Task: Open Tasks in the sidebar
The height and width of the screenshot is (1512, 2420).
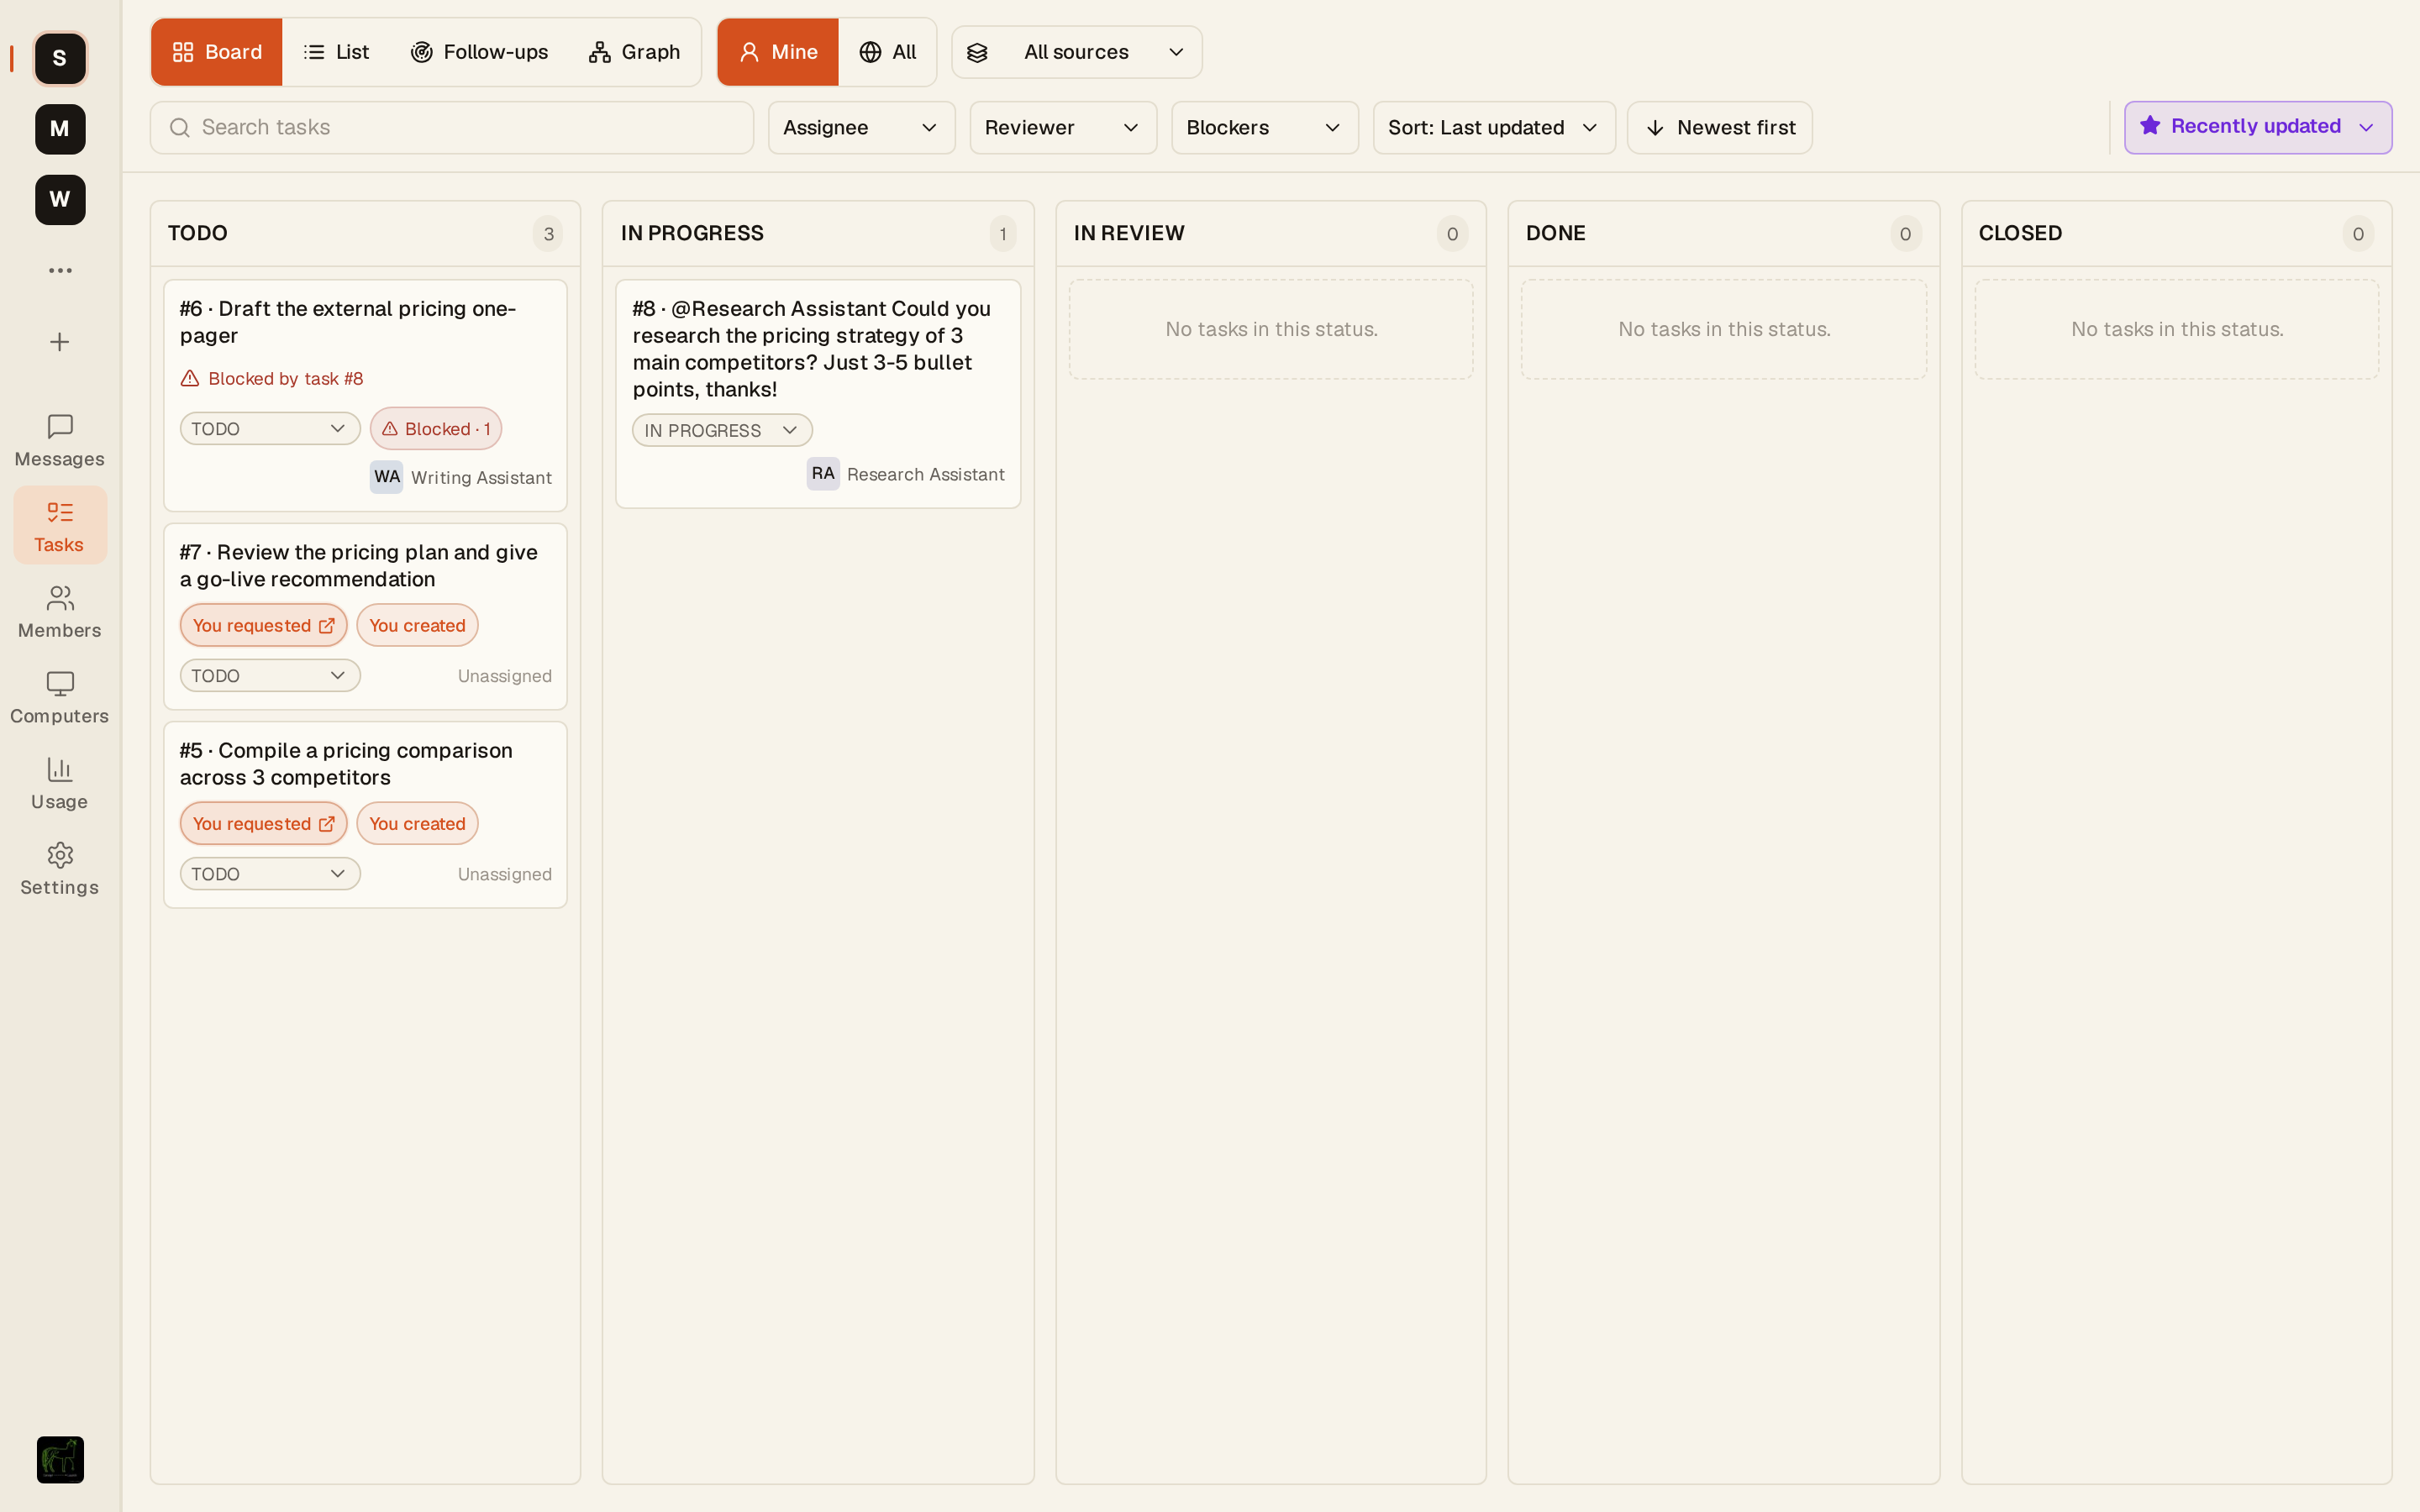Action: coord(60,526)
